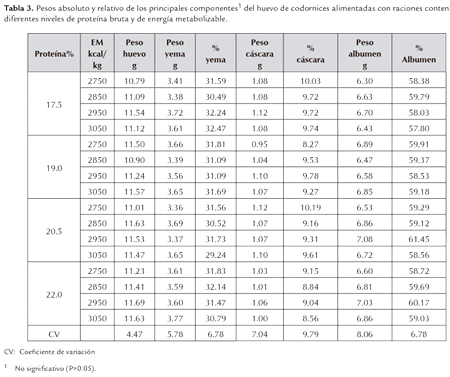Click yolk percentage '32.47'
Image resolution: width=450 pixels, height=377 pixels.
(x=216, y=129)
